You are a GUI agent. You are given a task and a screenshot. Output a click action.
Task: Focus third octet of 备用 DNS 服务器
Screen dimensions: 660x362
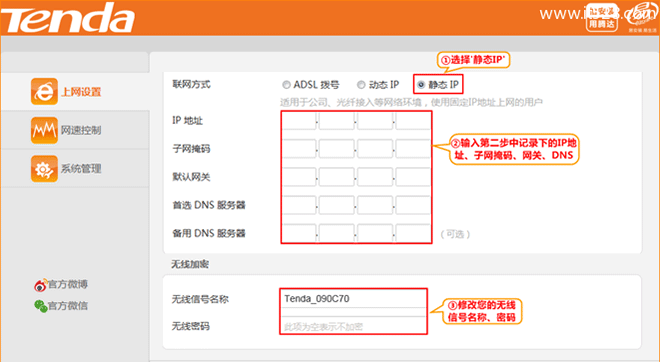click(x=375, y=234)
